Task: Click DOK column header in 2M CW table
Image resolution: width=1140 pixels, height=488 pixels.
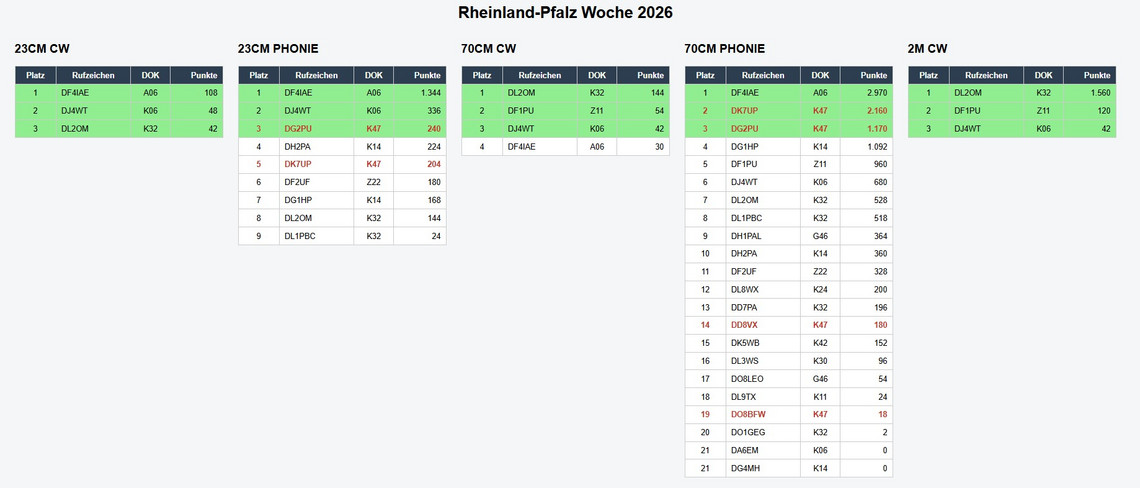Action: [x=1043, y=75]
